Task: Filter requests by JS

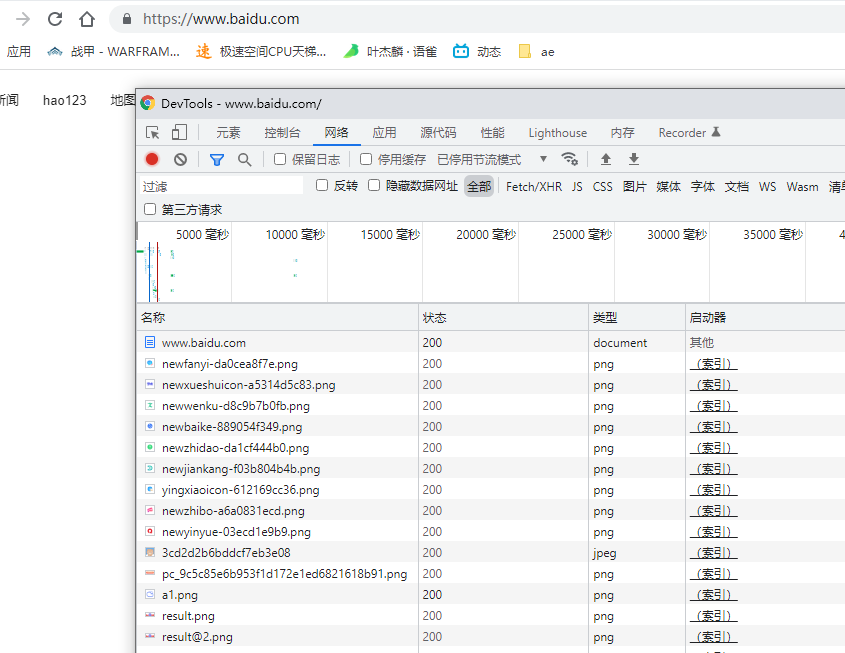Action: [x=577, y=186]
